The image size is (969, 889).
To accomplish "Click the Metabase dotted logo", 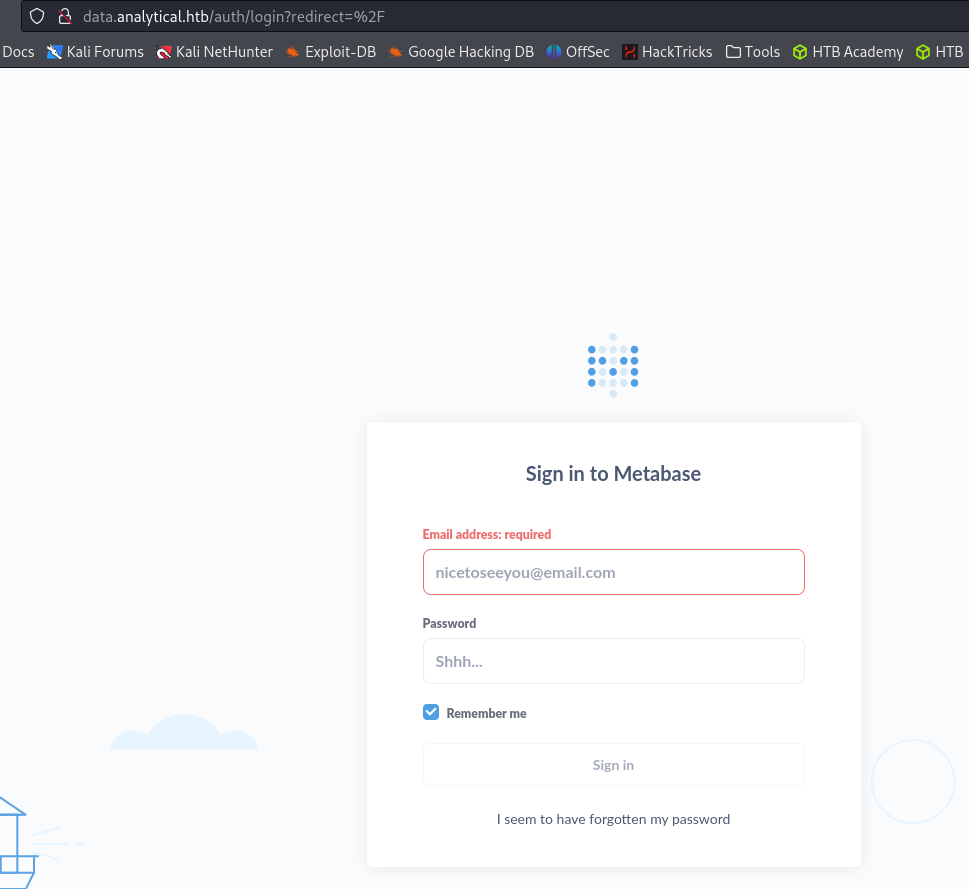I will 613,365.
